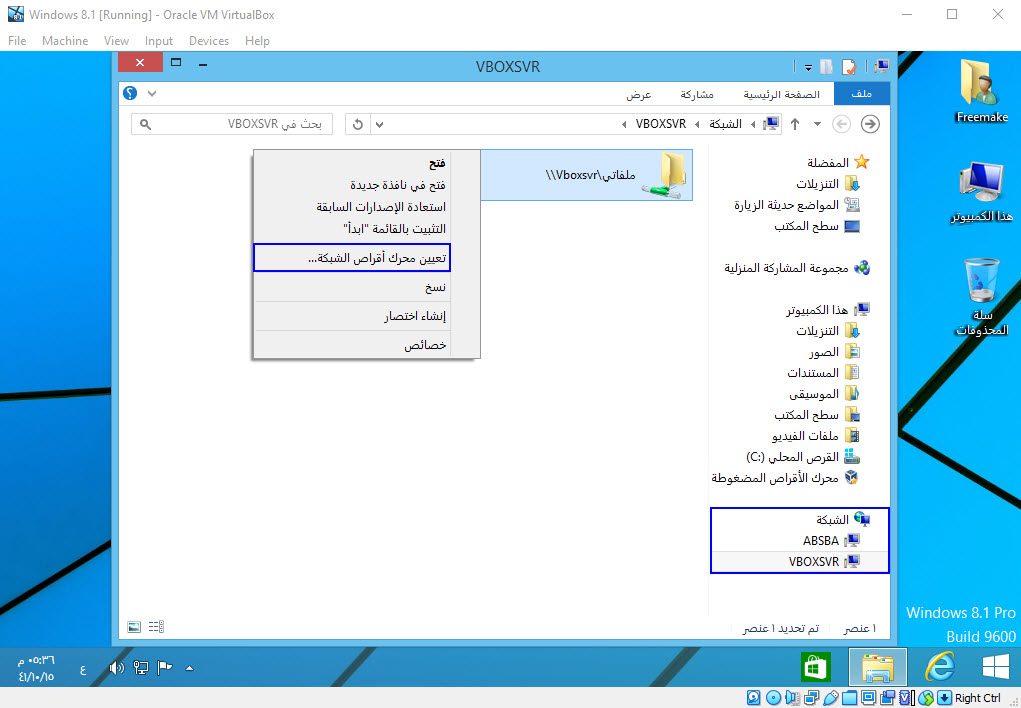Open the VirtualBox Machine menu

[65, 40]
